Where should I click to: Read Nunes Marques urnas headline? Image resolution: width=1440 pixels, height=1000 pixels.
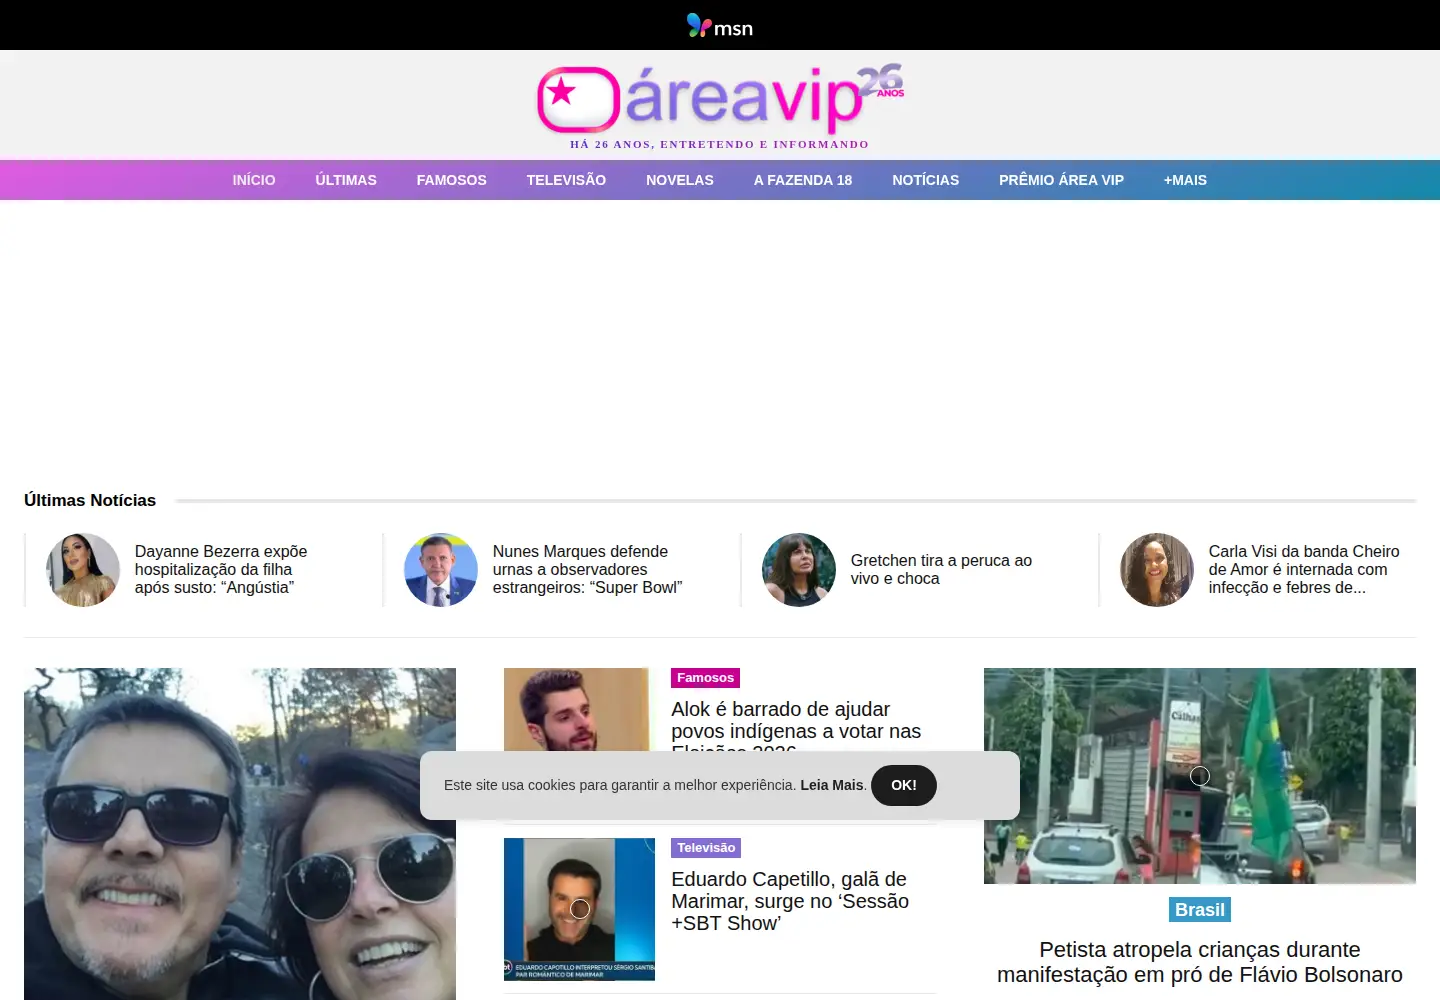click(x=588, y=570)
